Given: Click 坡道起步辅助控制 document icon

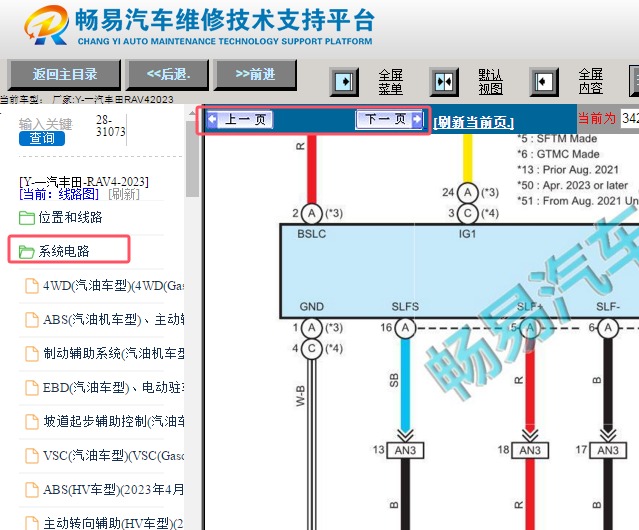Looking at the screenshot, I should [32, 422].
